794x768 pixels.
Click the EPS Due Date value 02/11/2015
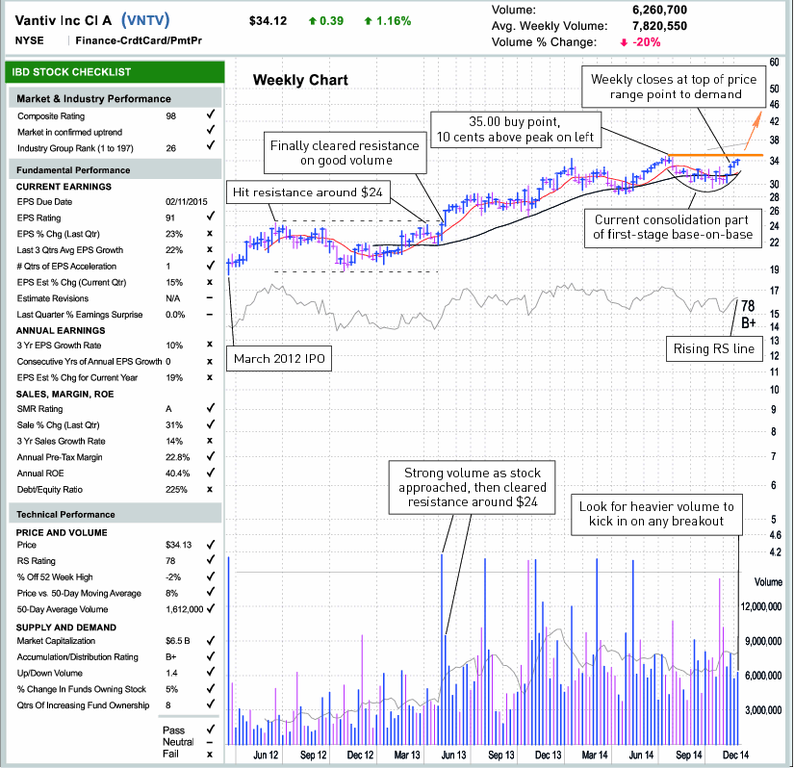tap(186, 201)
